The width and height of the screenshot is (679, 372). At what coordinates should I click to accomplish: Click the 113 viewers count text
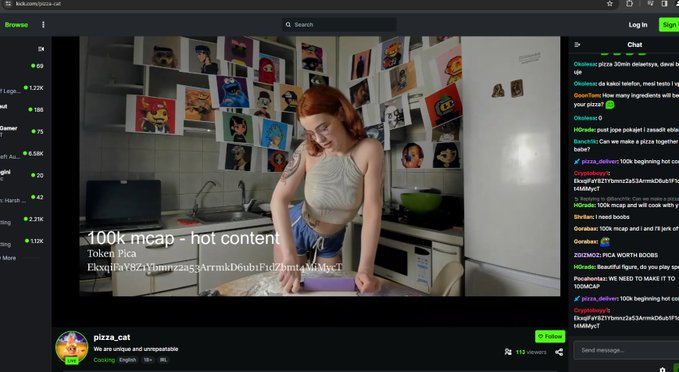pyautogui.click(x=531, y=352)
